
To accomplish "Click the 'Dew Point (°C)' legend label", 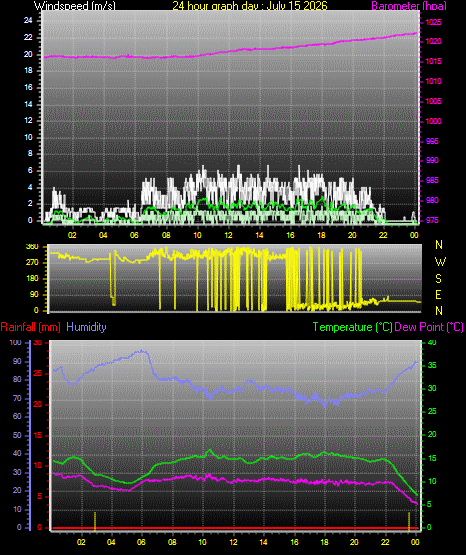I will [429, 327].
